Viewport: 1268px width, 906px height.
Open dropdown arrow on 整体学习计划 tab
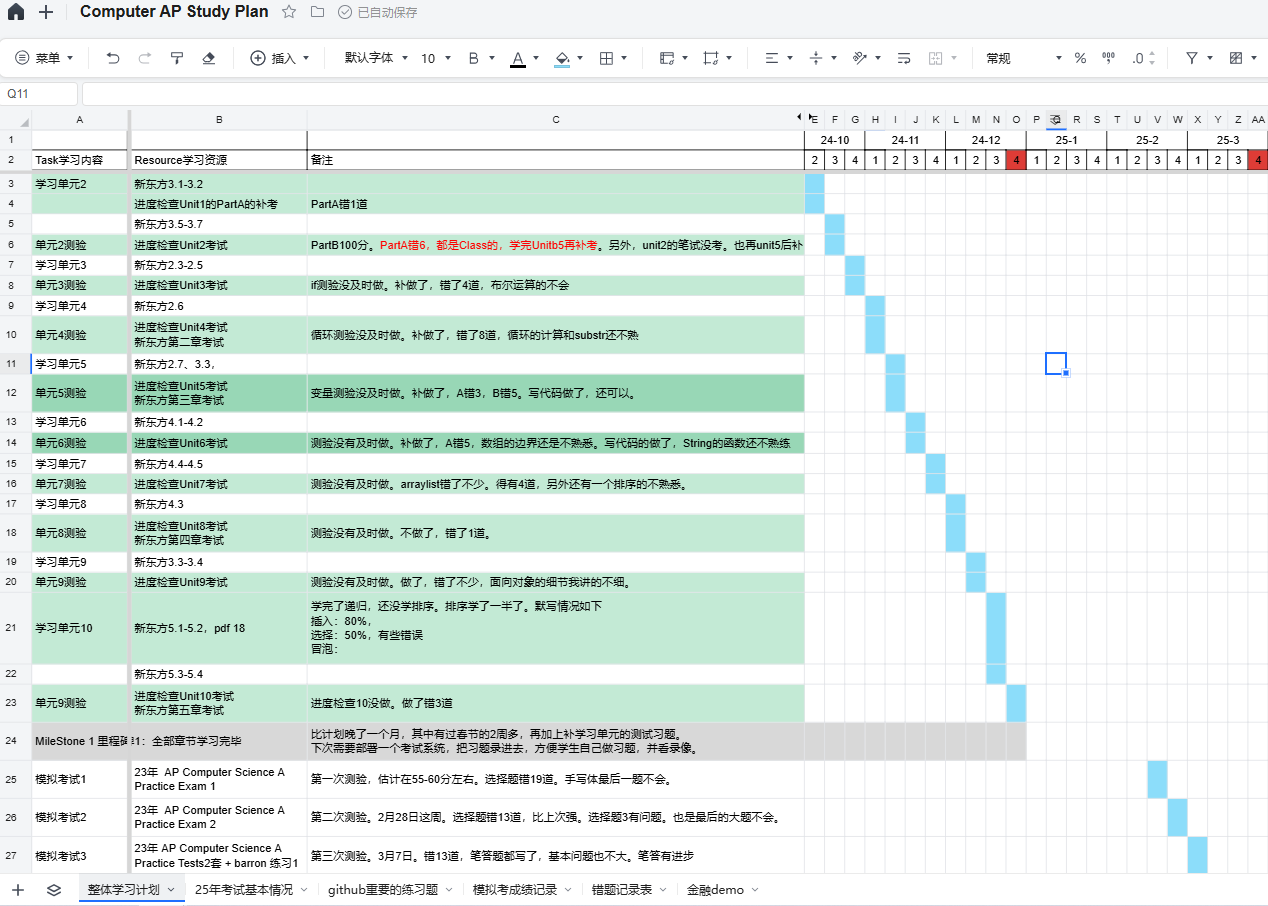coord(170,889)
